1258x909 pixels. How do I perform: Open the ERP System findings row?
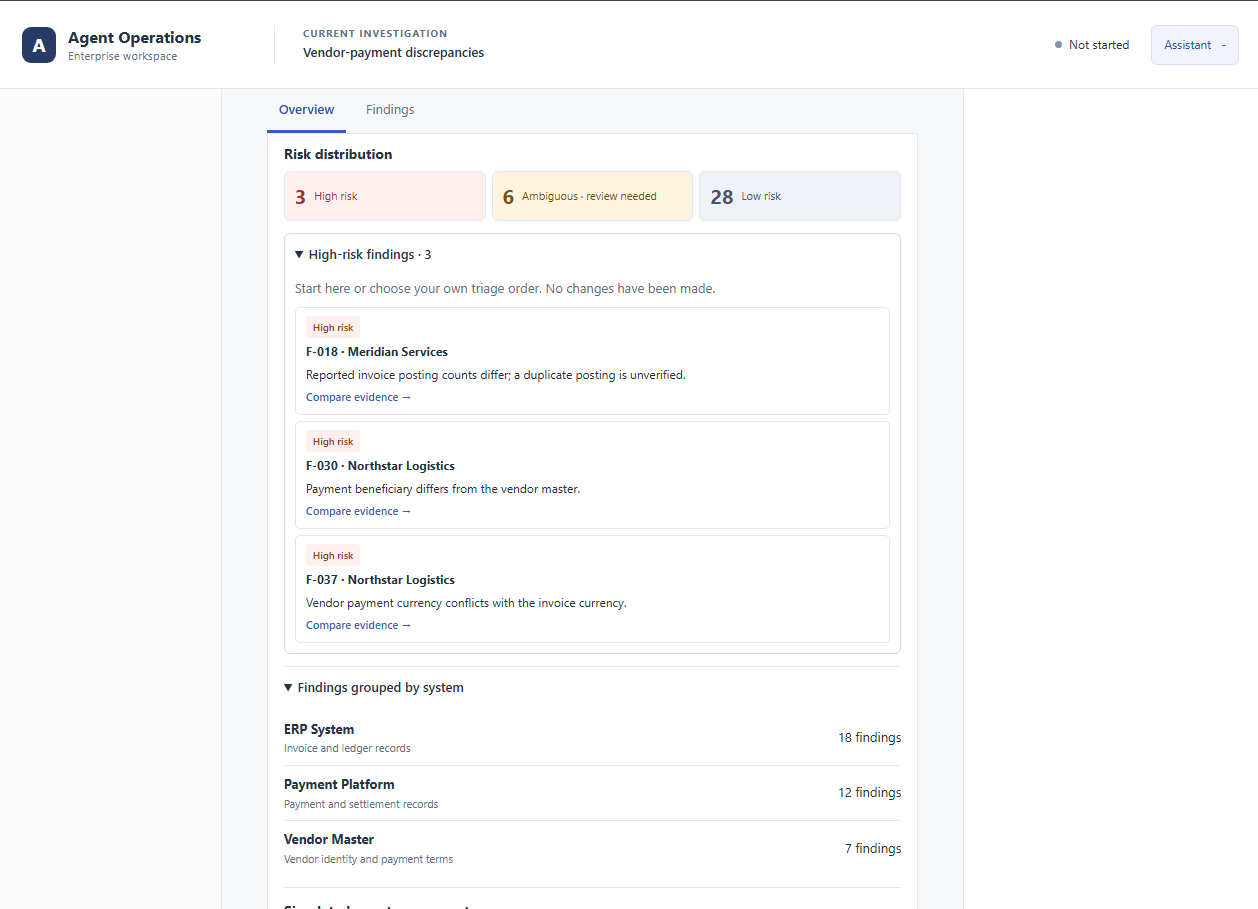[x=592, y=738]
